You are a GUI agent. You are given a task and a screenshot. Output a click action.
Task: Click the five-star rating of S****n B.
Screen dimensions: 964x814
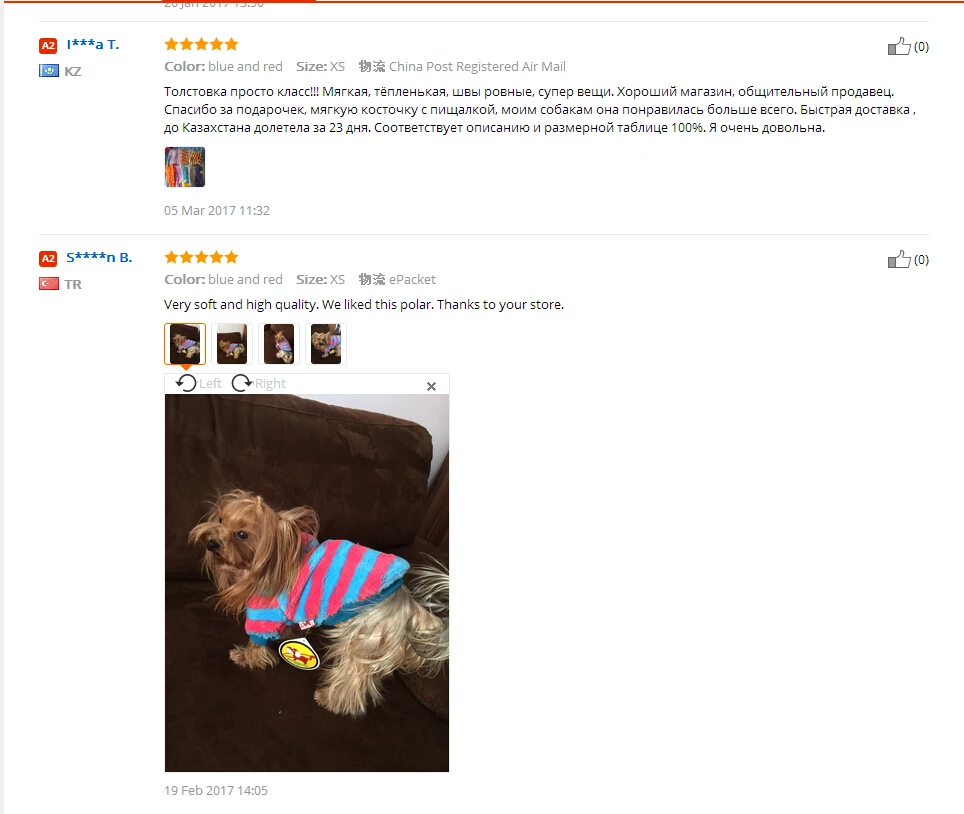201,257
